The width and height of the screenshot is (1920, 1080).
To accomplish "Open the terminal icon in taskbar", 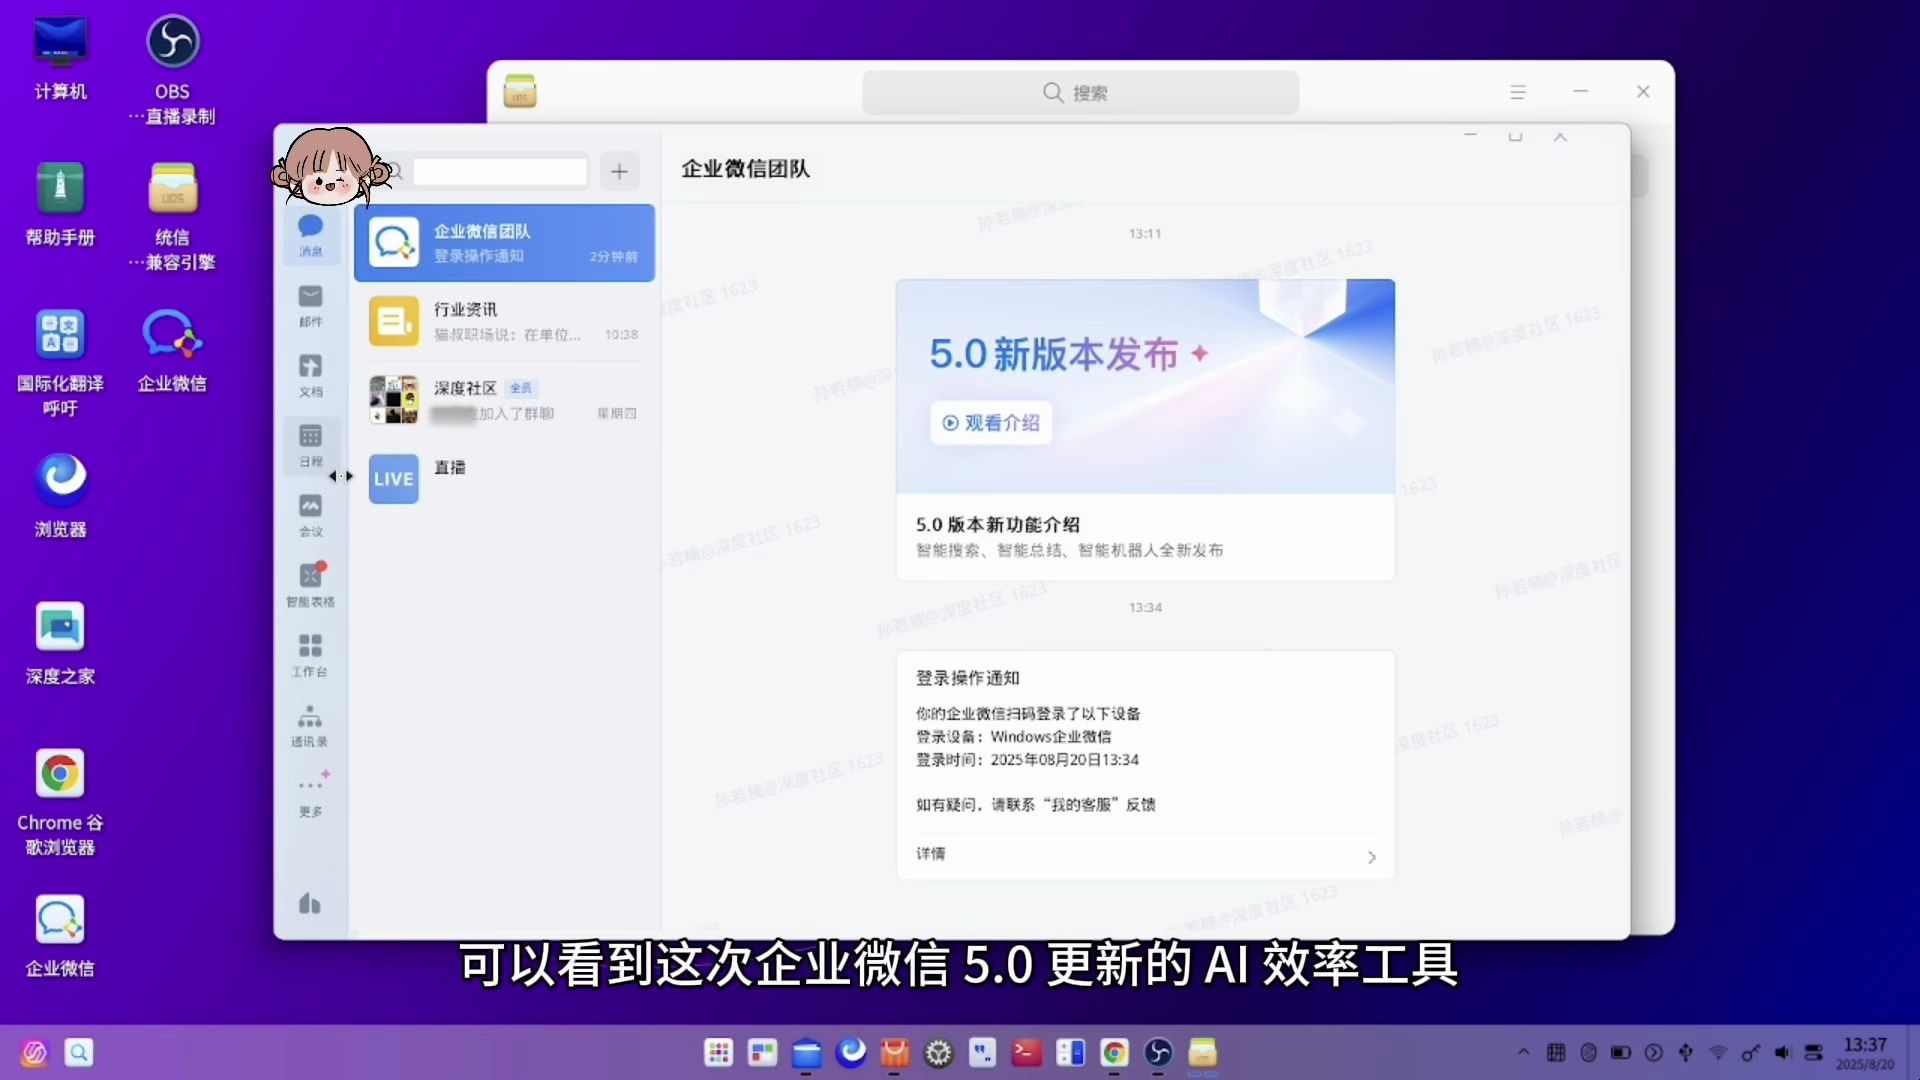I will (1026, 1052).
